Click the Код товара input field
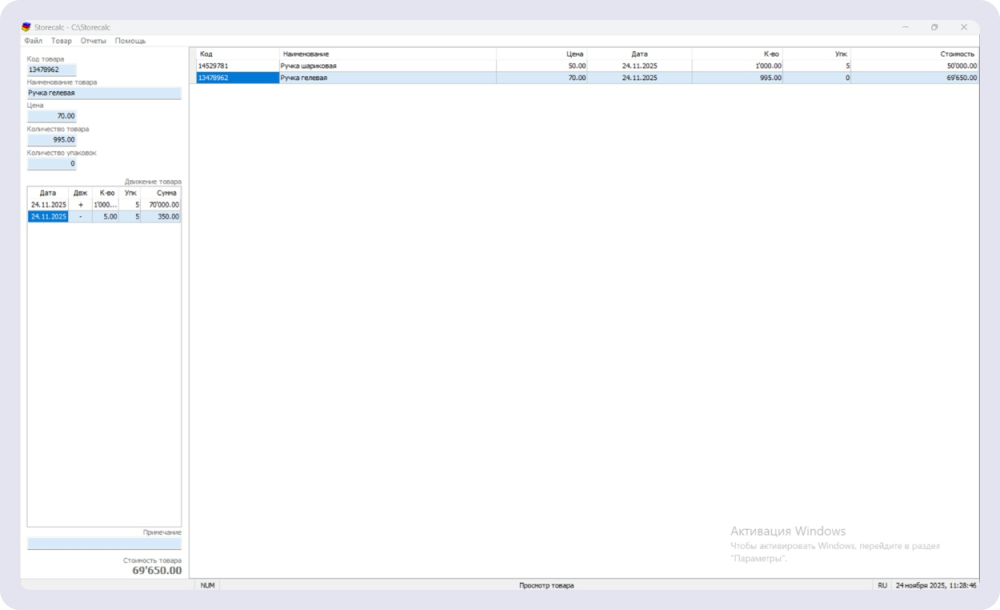 point(51,70)
